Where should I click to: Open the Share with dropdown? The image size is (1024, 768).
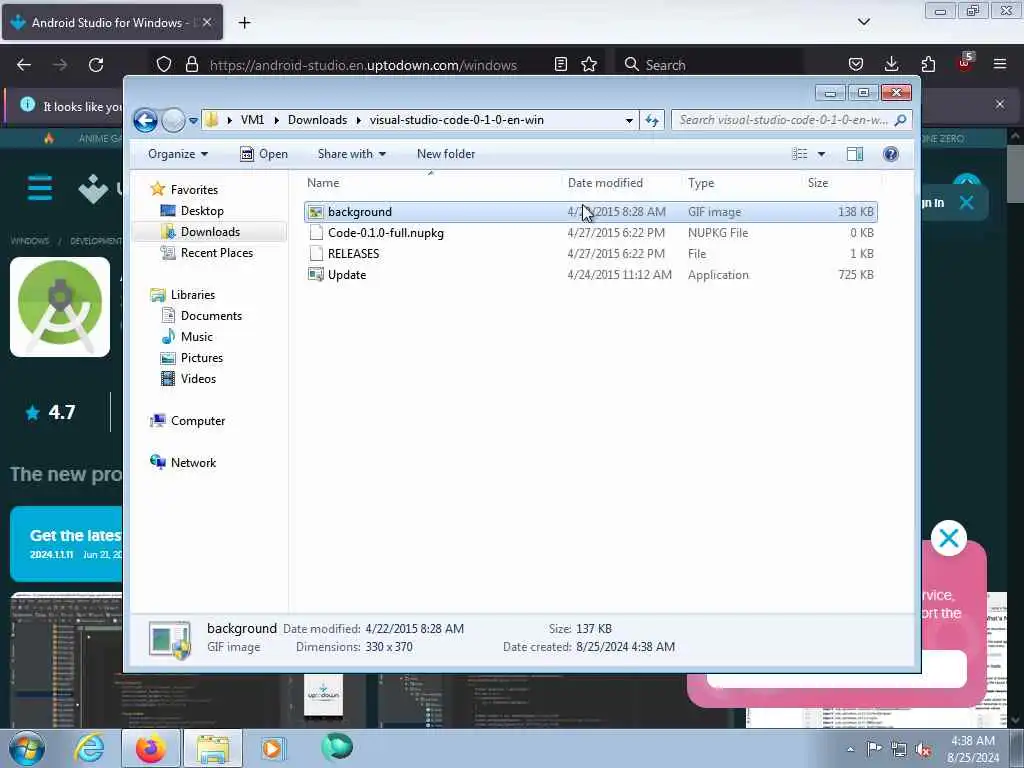coord(351,154)
